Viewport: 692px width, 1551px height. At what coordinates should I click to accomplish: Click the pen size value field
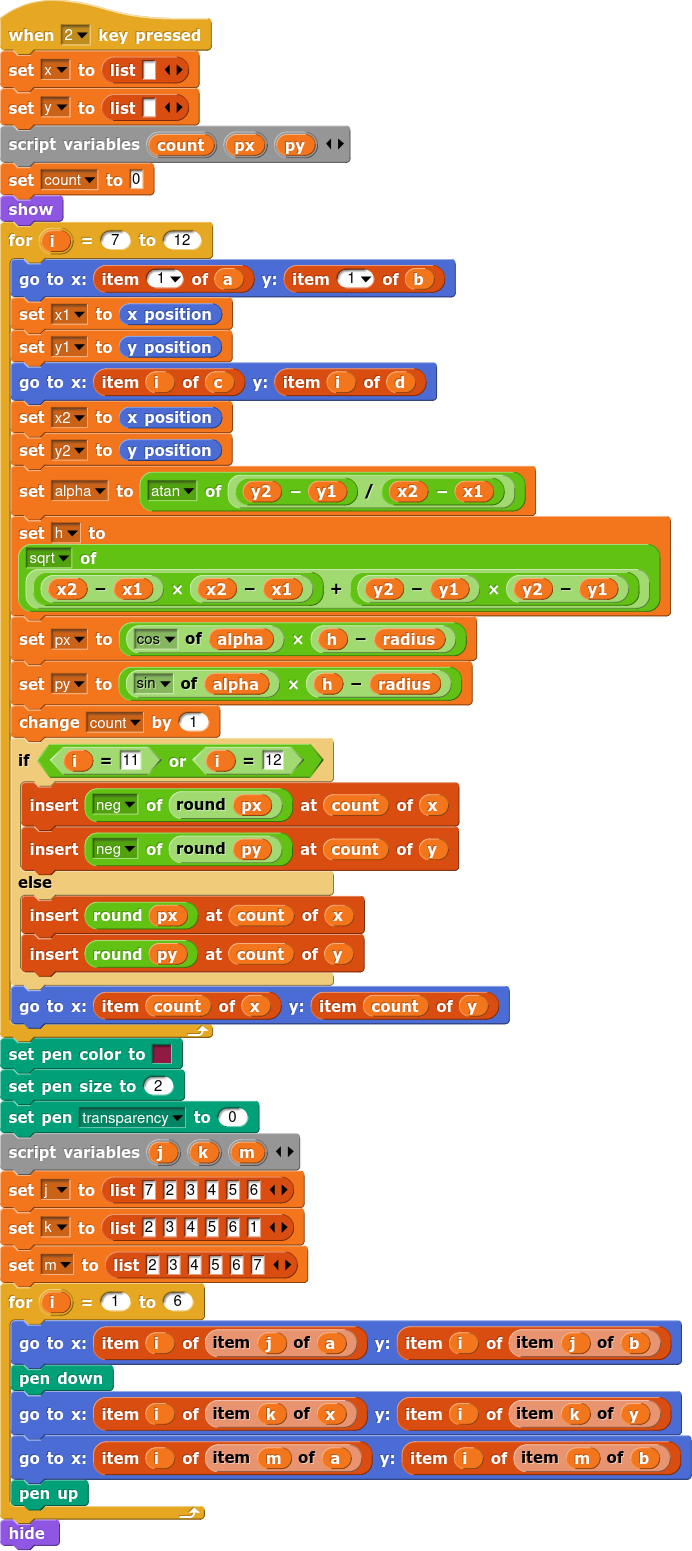tap(157, 1086)
